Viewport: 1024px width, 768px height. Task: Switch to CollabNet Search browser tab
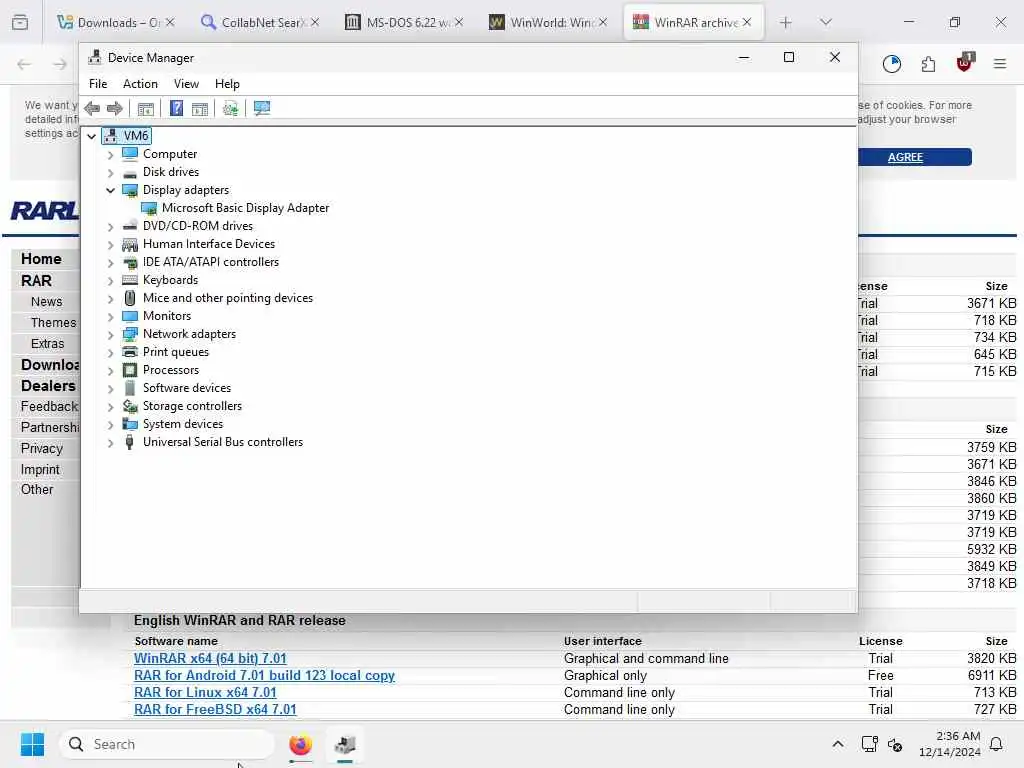260,22
